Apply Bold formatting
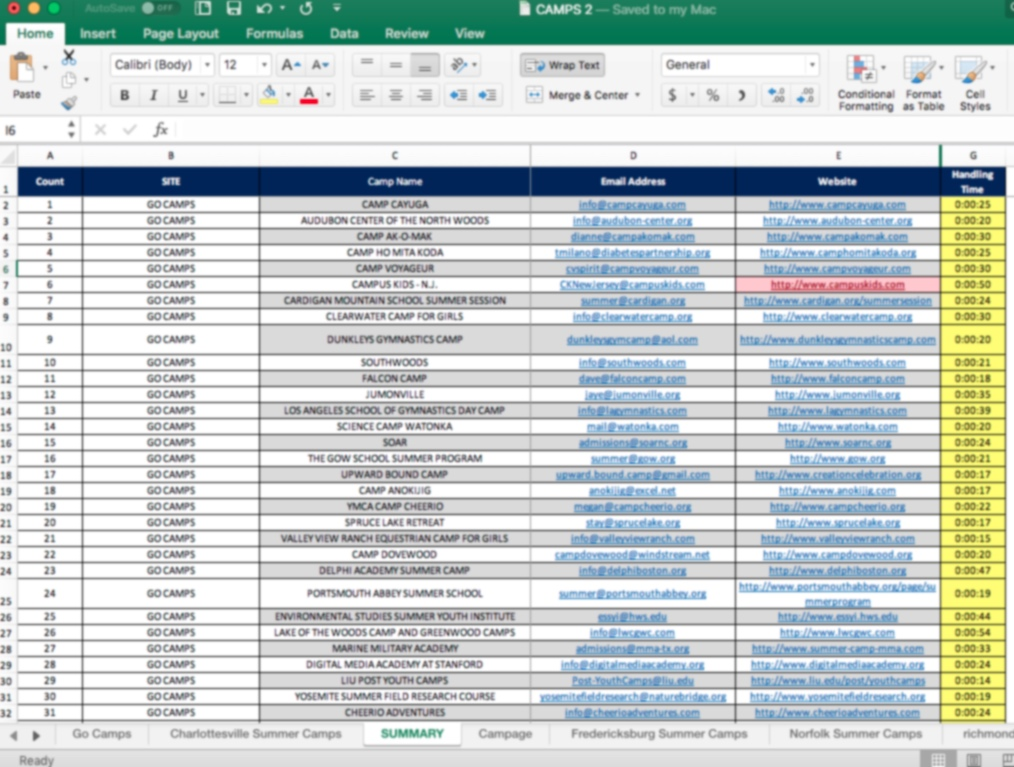 (124, 96)
